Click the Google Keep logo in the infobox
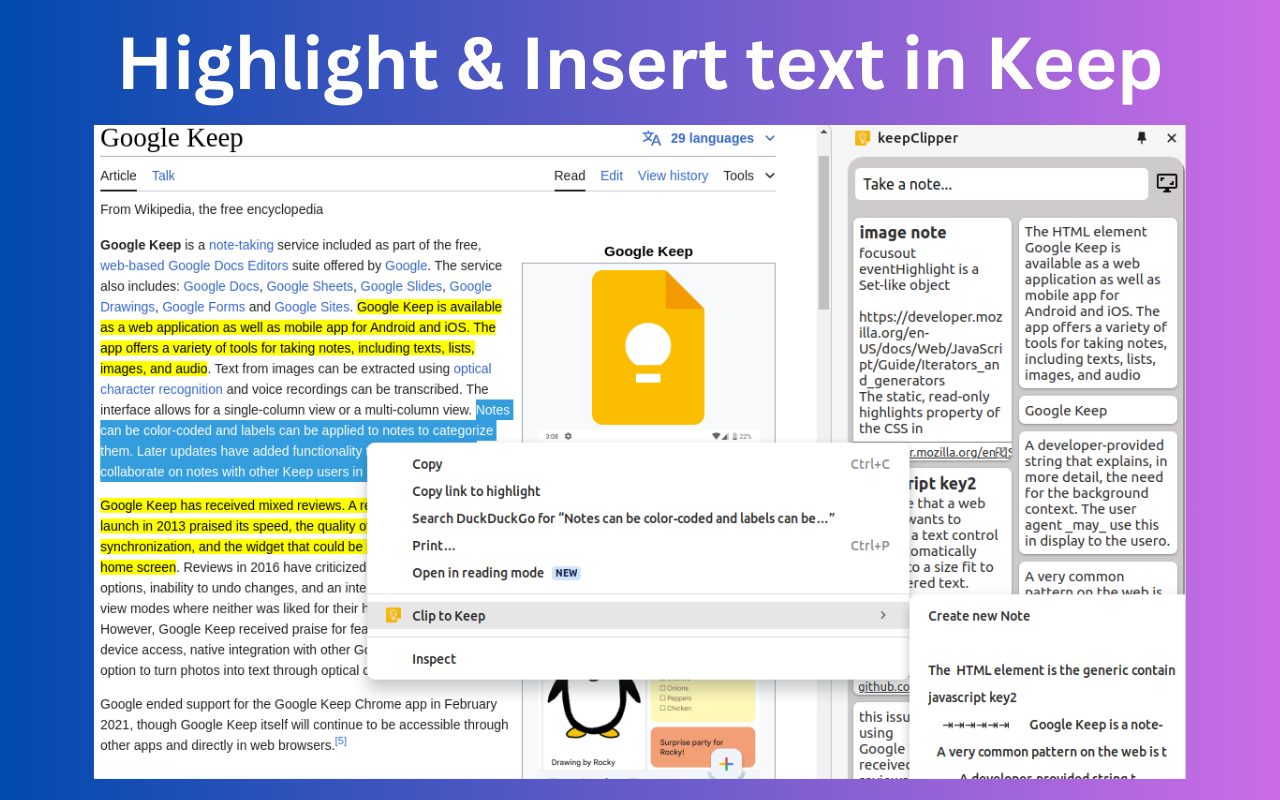The height and width of the screenshot is (800, 1280). [x=648, y=346]
